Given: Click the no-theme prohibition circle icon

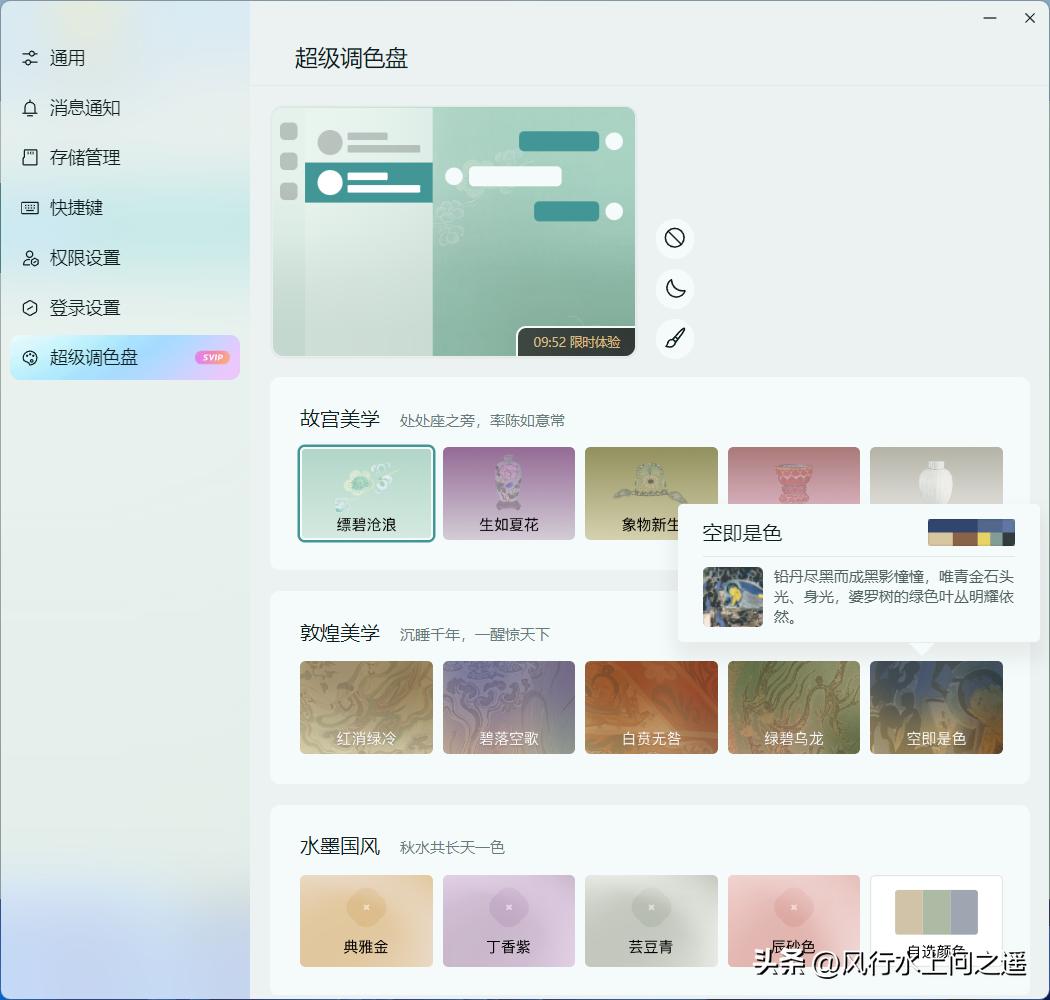Looking at the screenshot, I should coord(674,238).
